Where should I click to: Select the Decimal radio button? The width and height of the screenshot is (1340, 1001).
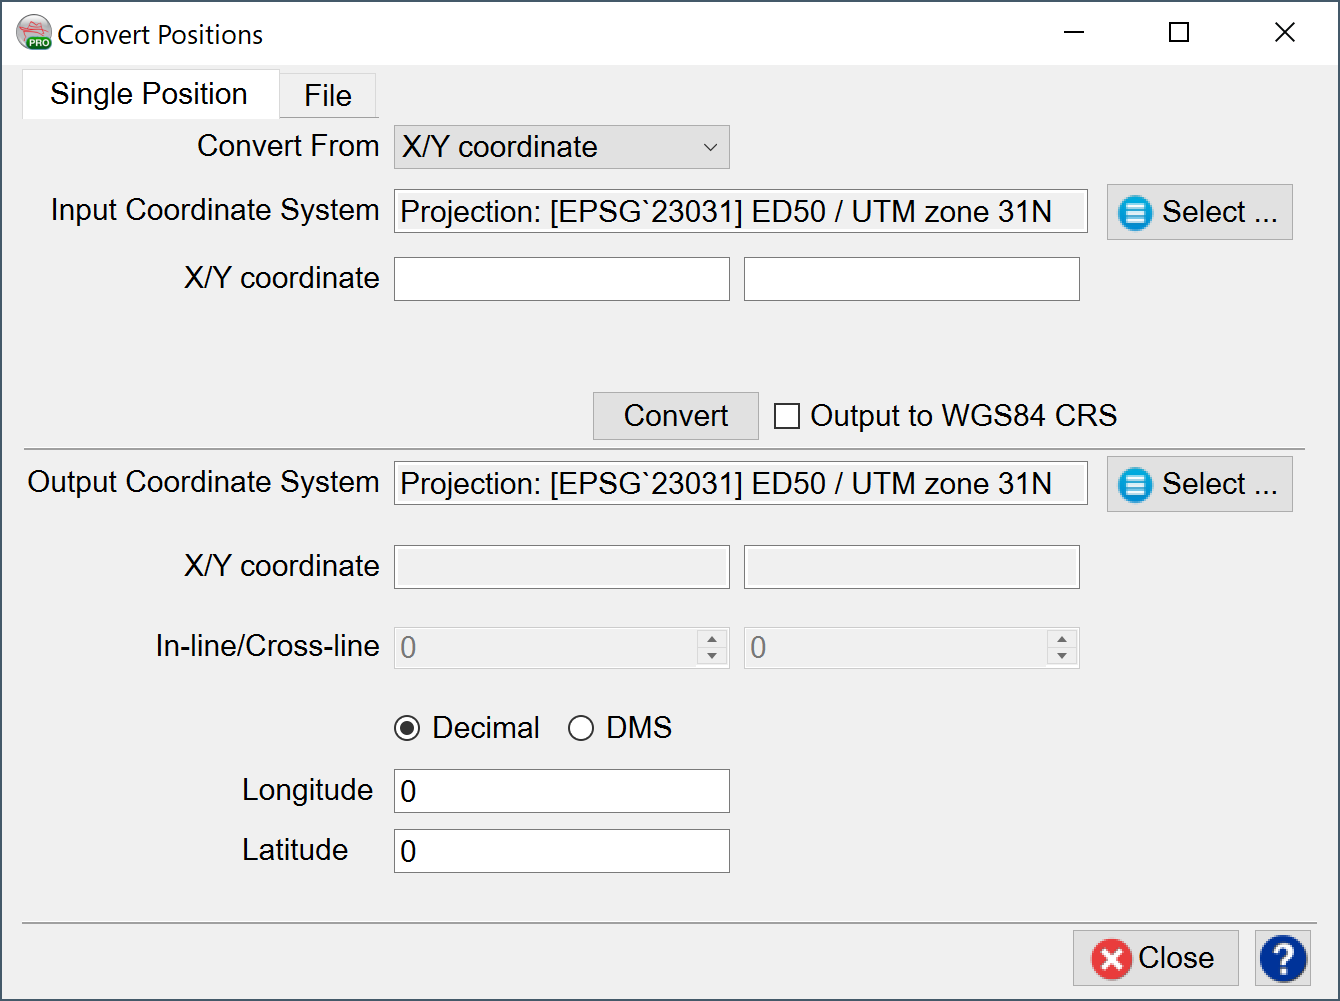[408, 728]
